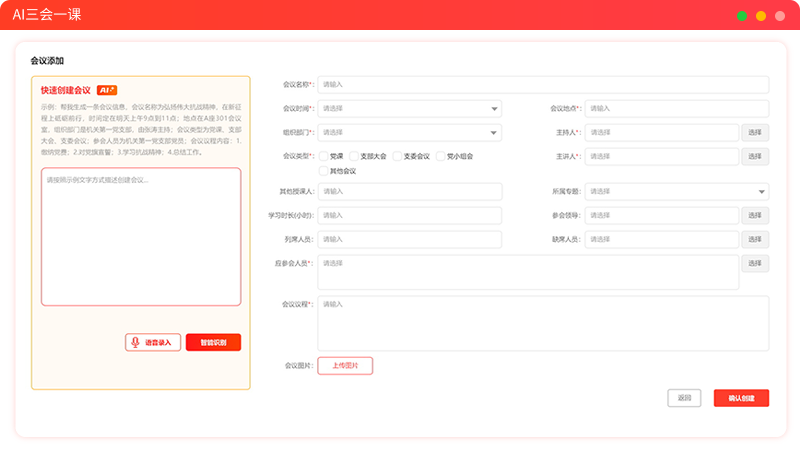Viewport: 800px width, 450px height.
Task: Click the yellow circle in the title bar
Action: click(x=761, y=16)
